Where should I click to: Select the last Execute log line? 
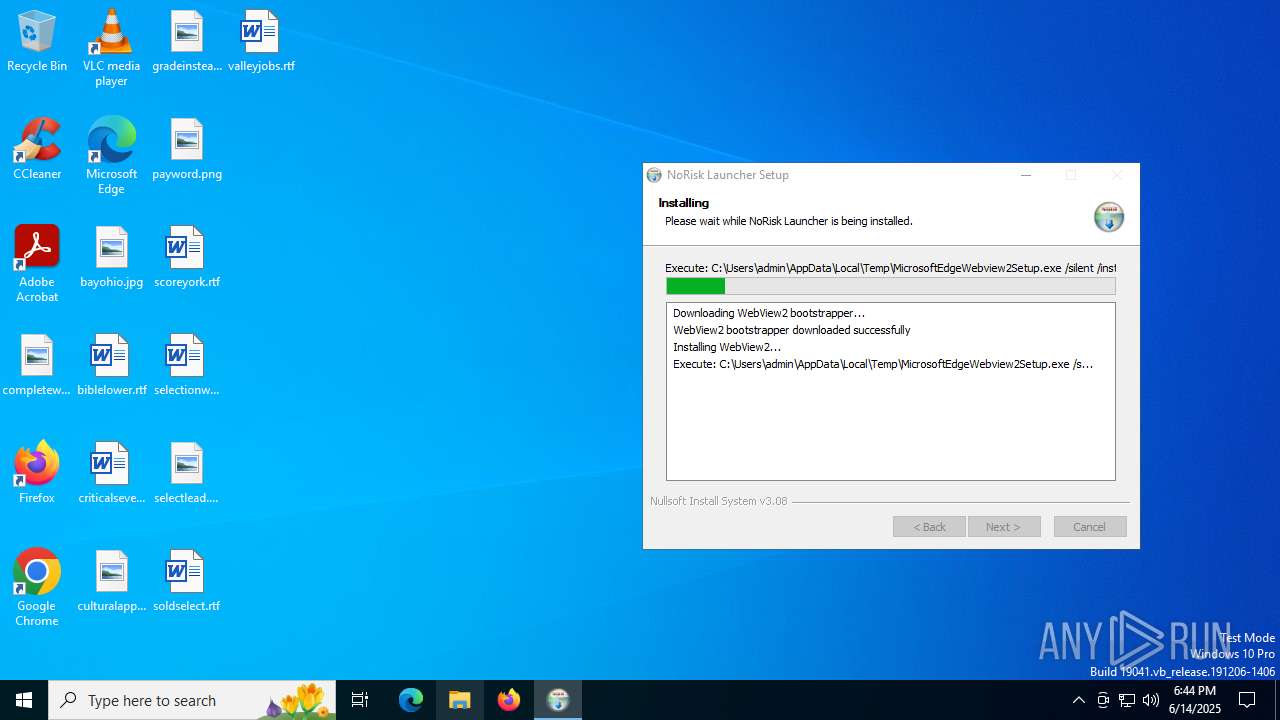point(883,364)
